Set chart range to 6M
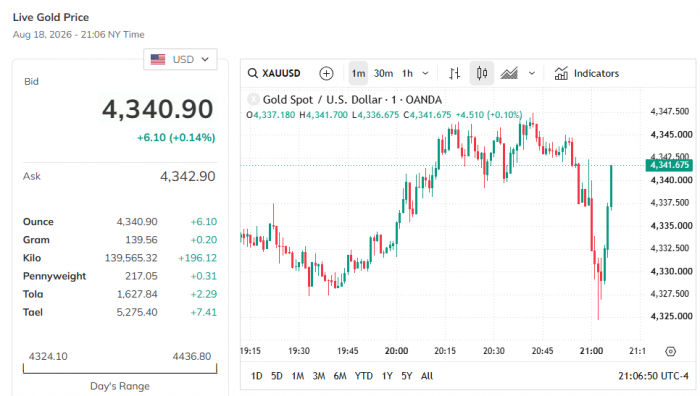Image resolution: width=700 pixels, height=396 pixels. pos(340,376)
